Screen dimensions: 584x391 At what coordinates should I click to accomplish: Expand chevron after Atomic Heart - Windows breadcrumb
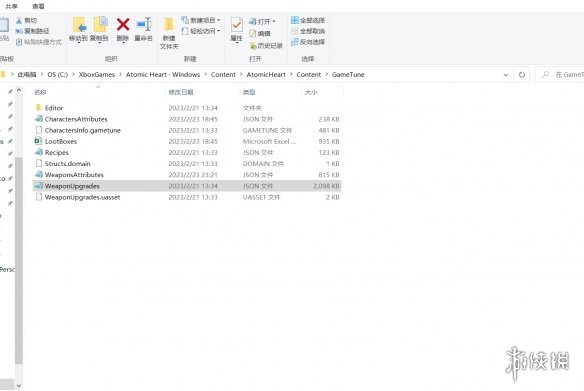205,74
